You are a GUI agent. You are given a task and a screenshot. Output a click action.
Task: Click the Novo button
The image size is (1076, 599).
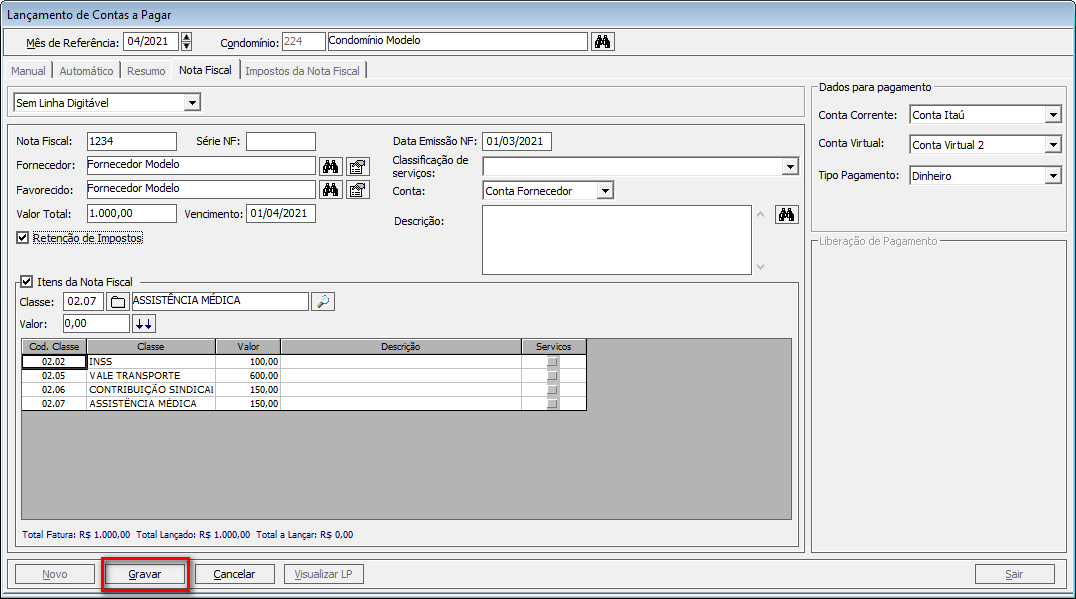click(55, 574)
